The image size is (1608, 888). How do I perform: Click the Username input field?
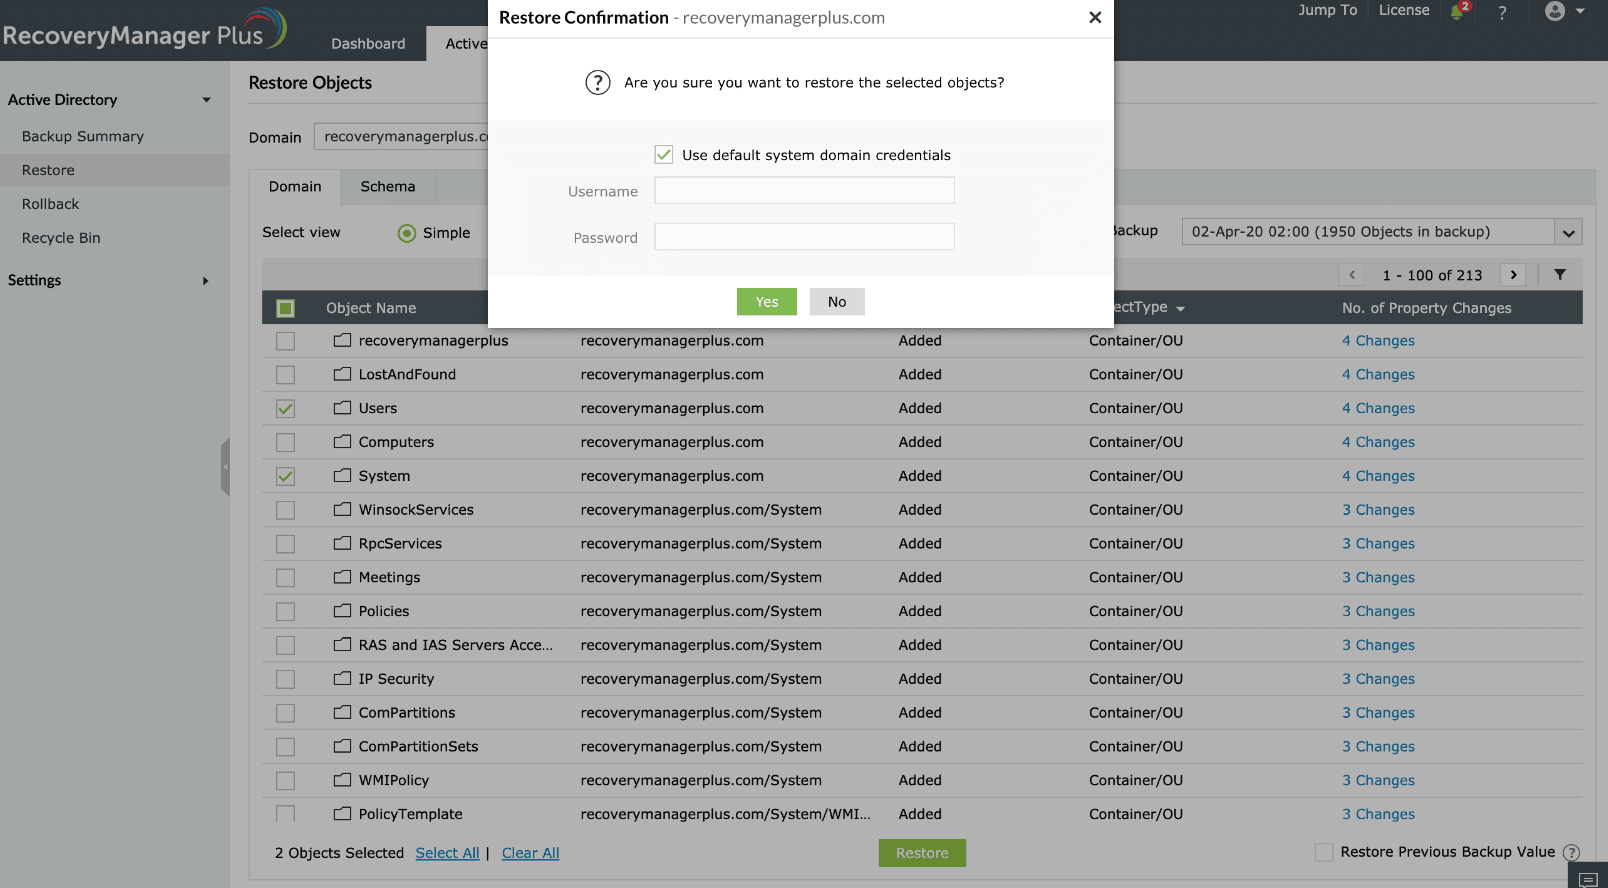(x=805, y=191)
